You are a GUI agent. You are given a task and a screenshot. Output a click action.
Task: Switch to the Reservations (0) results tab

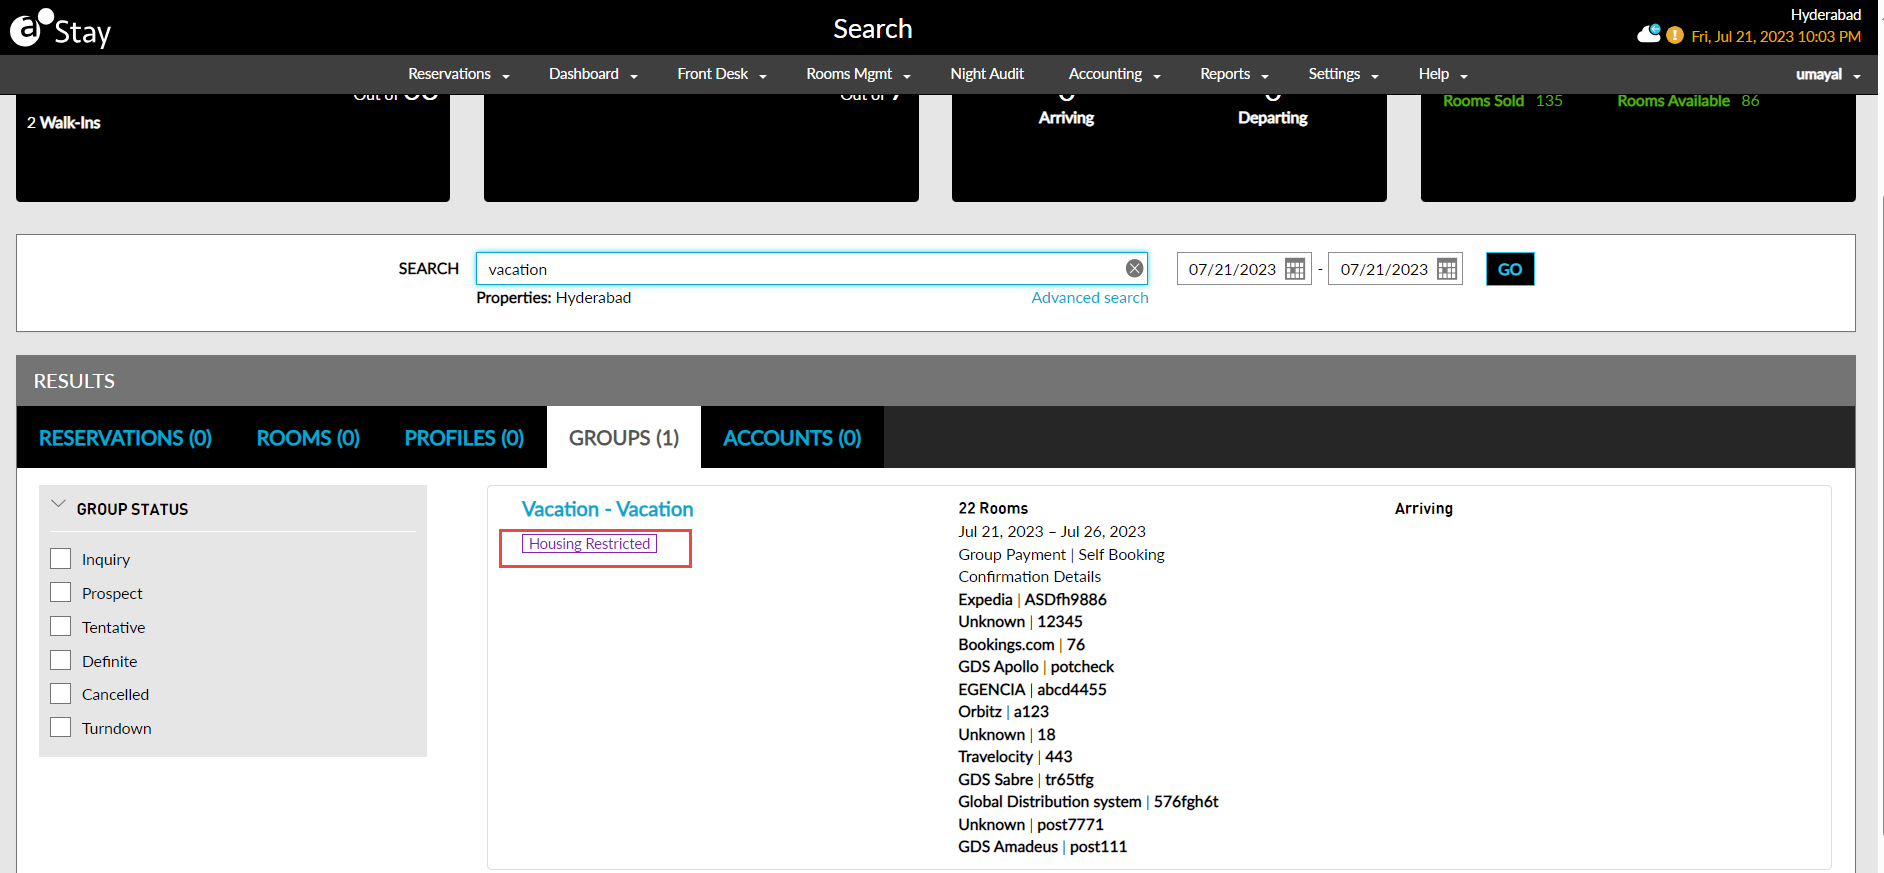coord(125,438)
